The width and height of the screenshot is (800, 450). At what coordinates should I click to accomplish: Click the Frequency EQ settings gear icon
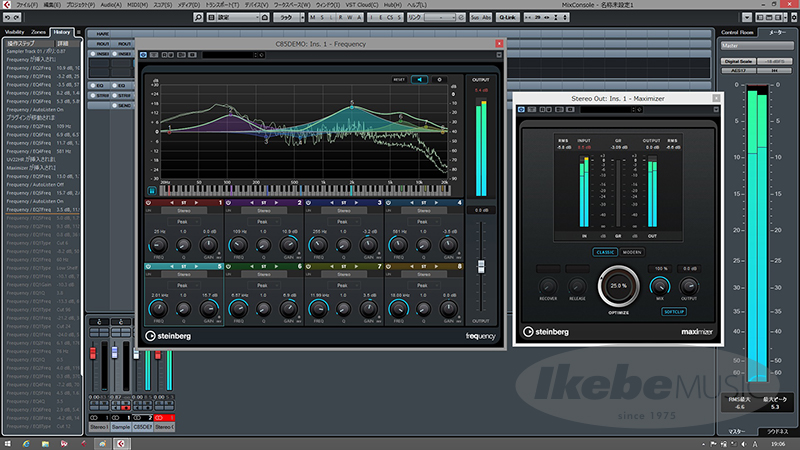pyautogui.click(x=441, y=78)
